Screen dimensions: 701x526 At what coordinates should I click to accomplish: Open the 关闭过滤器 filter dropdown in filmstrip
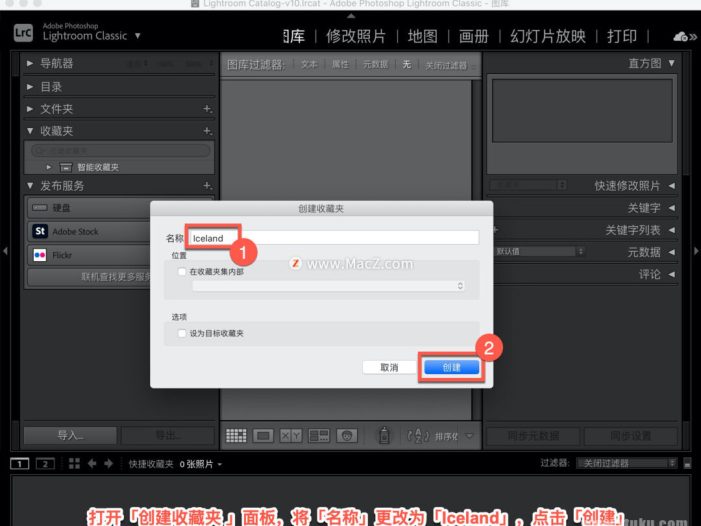pos(627,463)
